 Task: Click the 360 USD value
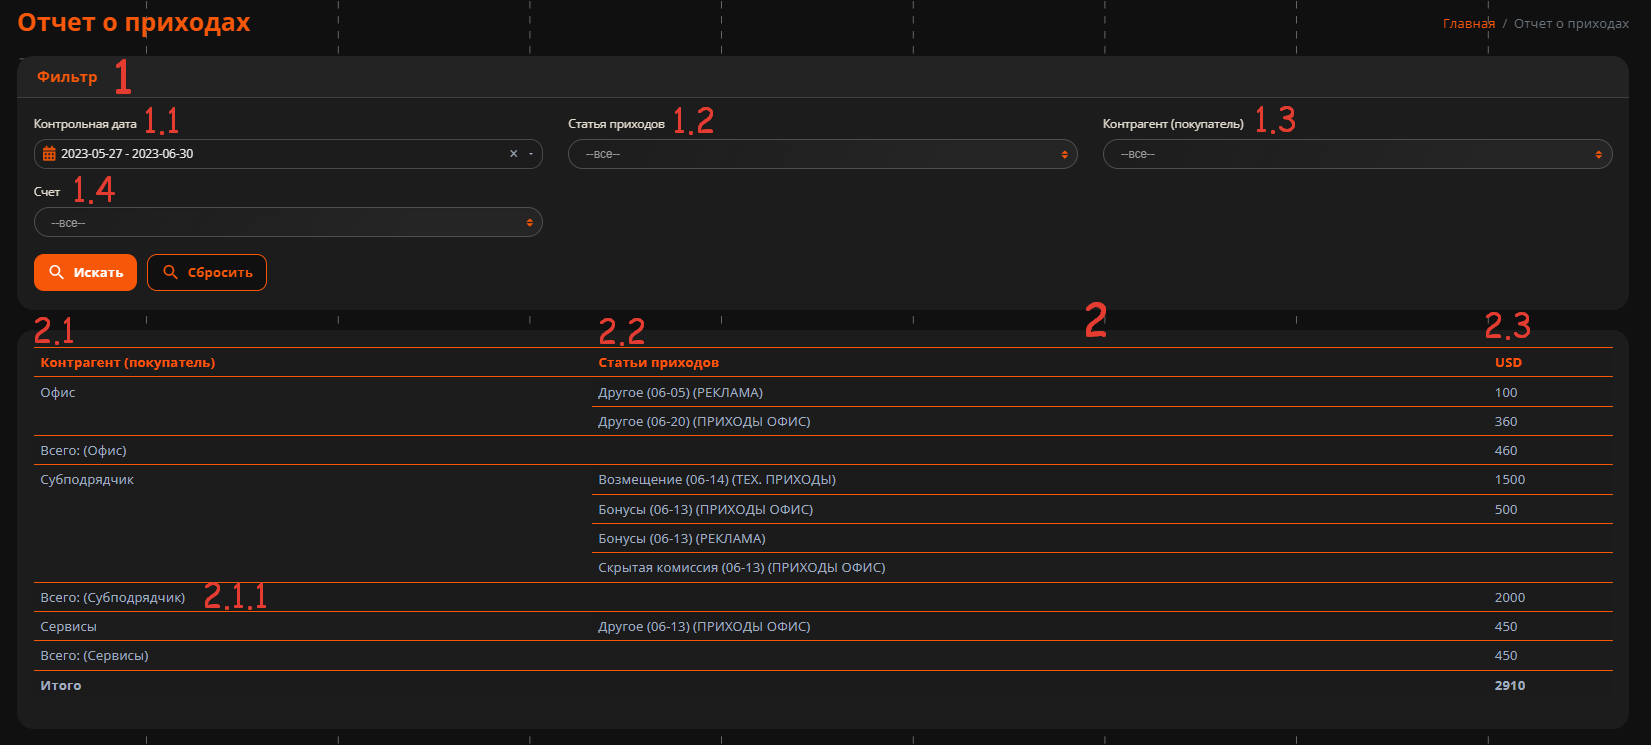coord(1506,421)
